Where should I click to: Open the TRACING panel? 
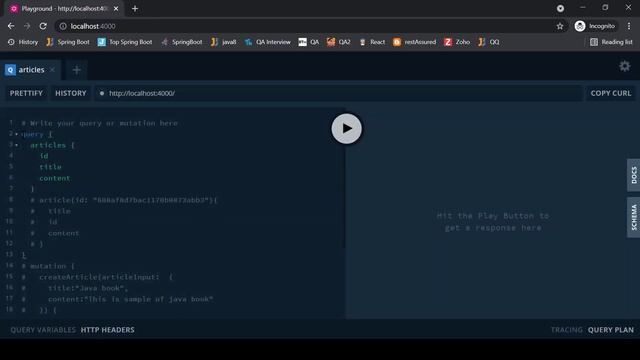click(x=567, y=330)
